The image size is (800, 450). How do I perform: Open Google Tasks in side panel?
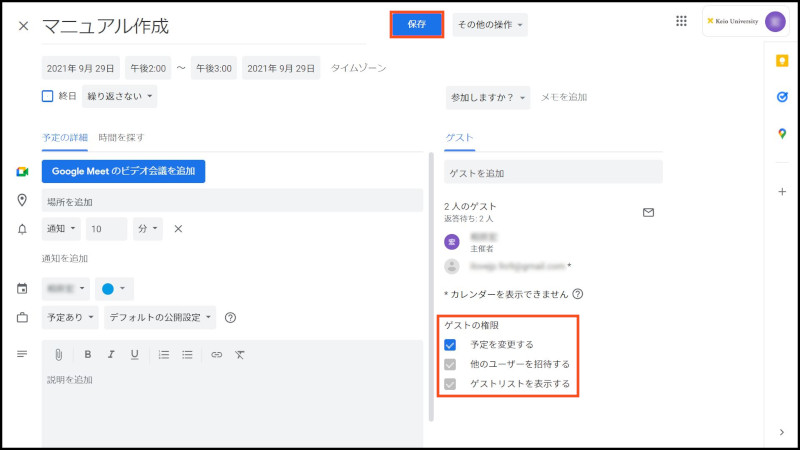(x=781, y=97)
